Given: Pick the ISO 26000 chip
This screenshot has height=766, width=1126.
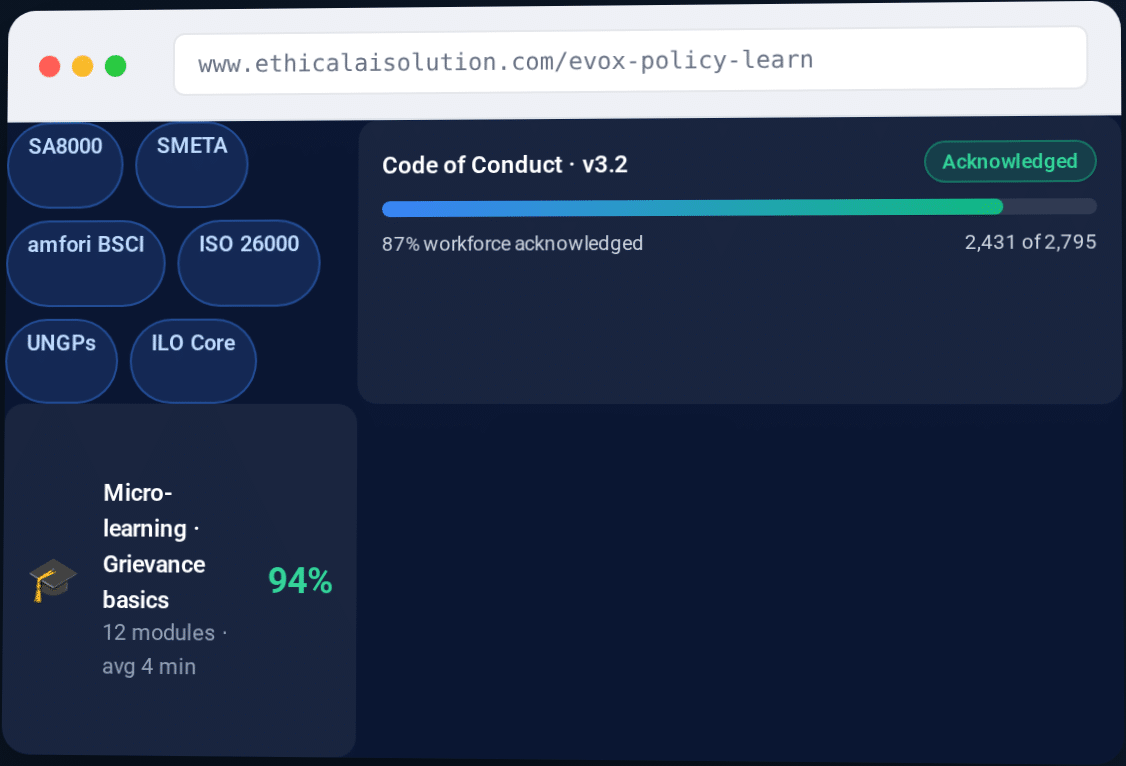Looking at the screenshot, I should pyautogui.click(x=248, y=263).
